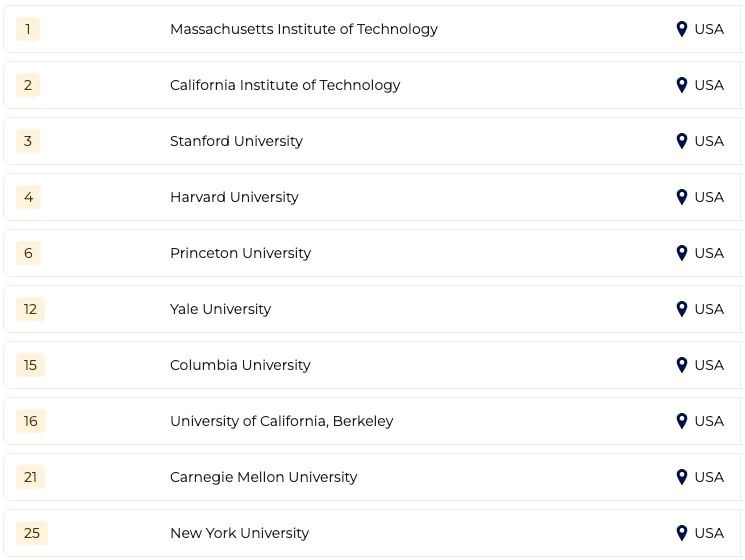Click rank badge number 21

[x=30, y=477]
